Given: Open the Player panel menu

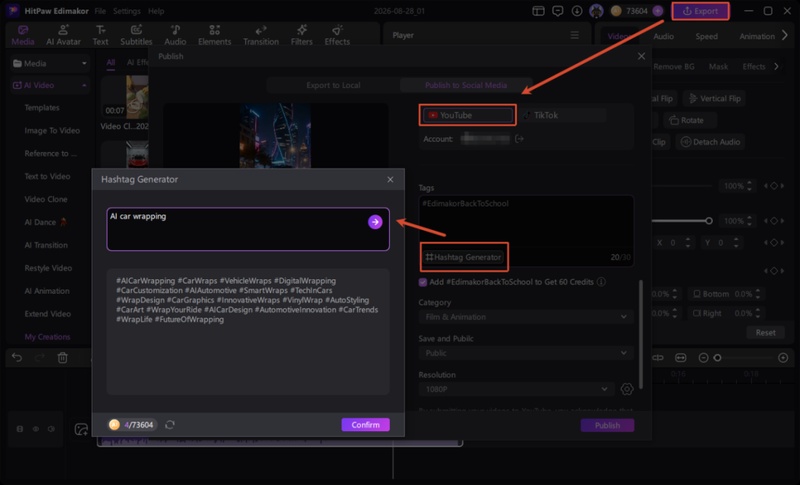Looking at the screenshot, I should (x=574, y=35).
